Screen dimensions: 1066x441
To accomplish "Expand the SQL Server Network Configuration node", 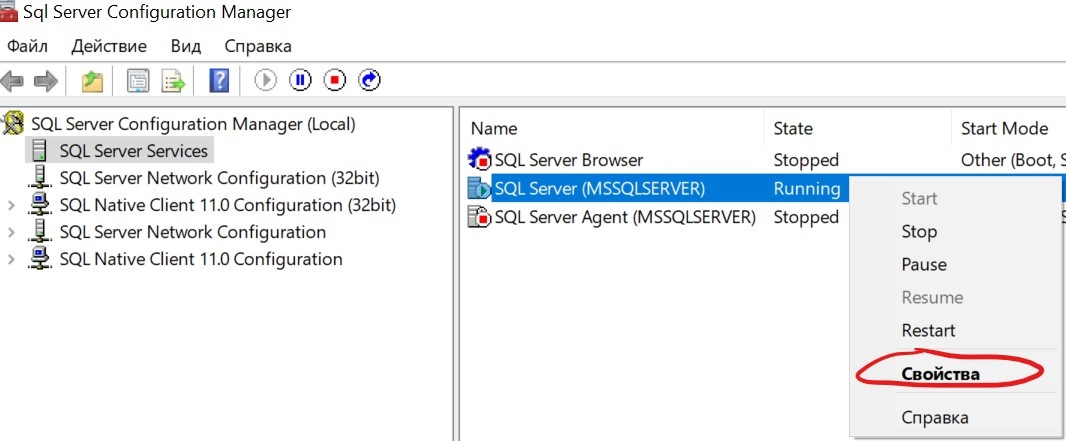I will coord(11,232).
